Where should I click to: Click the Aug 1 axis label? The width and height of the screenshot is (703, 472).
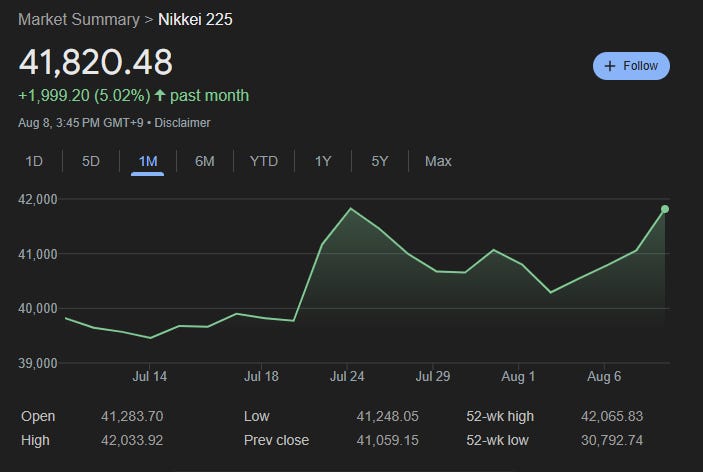pos(518,377)
